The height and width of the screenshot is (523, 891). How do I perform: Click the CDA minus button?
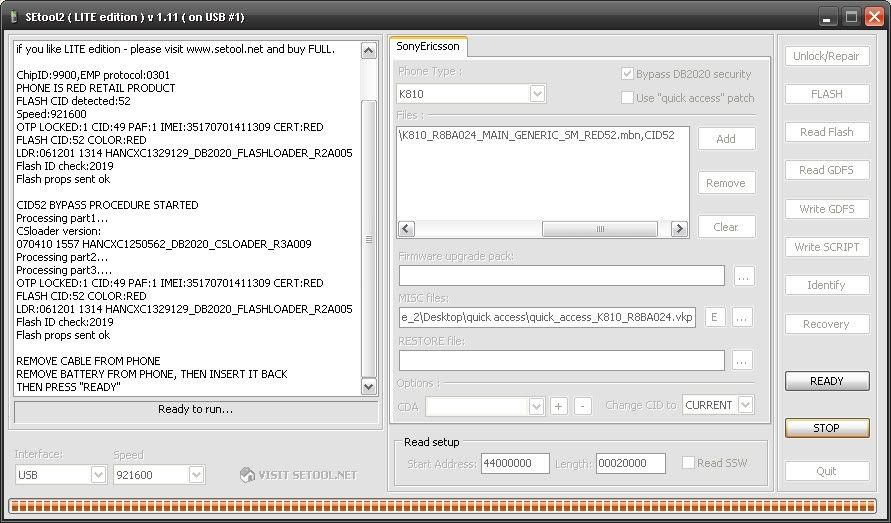[582, 406]
